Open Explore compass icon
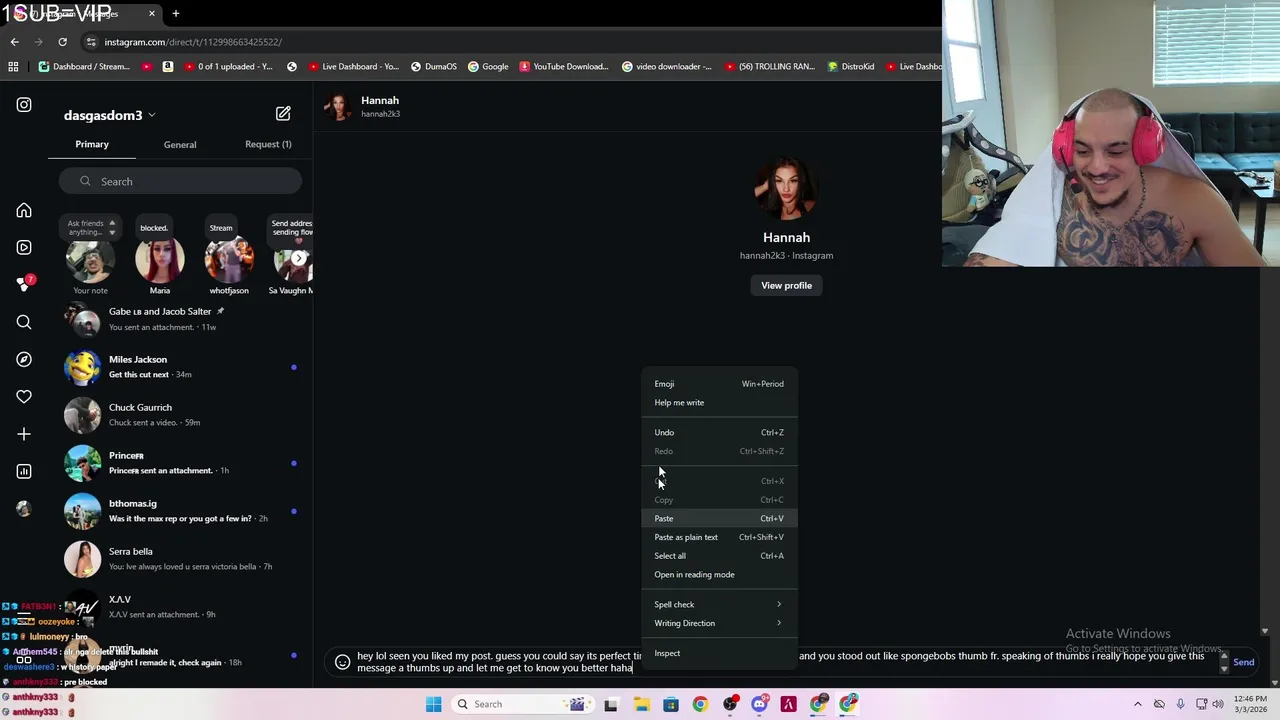The height and width of the screenshot is (720, 1280). click(24, 359)
